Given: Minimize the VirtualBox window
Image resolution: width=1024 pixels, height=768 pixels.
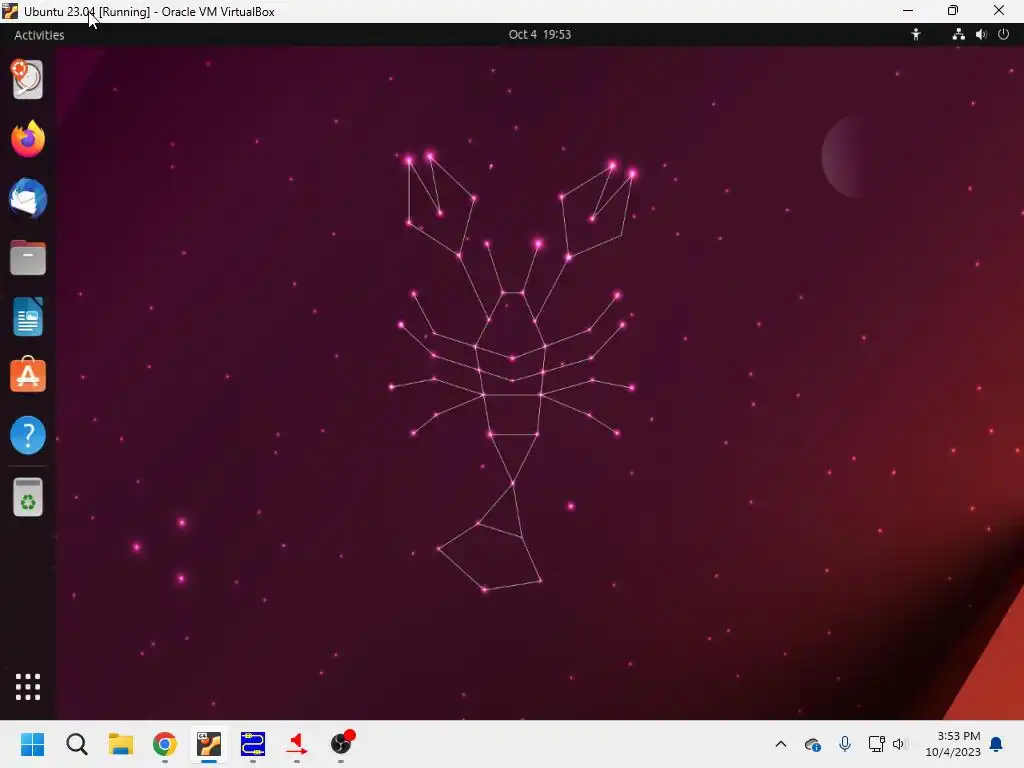Looking at the screenshot, I should pyautogui.click(x=908, y=10).
